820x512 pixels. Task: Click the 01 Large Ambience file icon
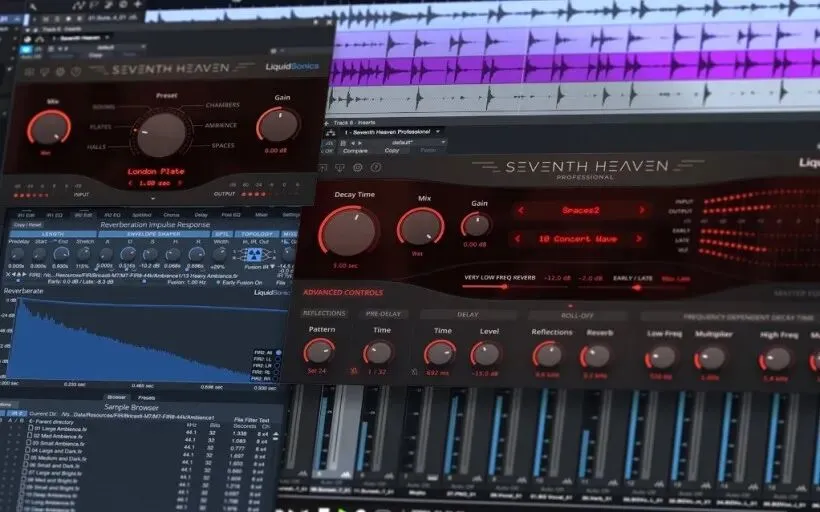29,429
